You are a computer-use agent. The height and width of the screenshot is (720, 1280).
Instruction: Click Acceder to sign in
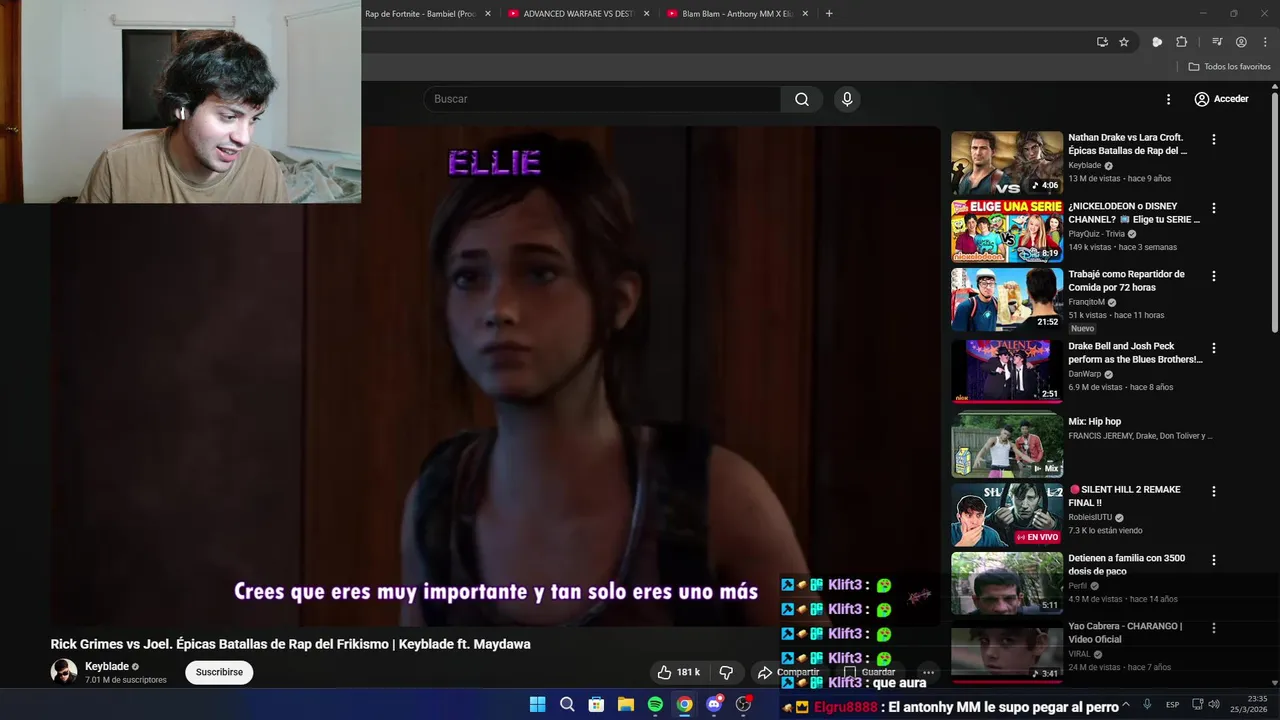pos(1221,99)
